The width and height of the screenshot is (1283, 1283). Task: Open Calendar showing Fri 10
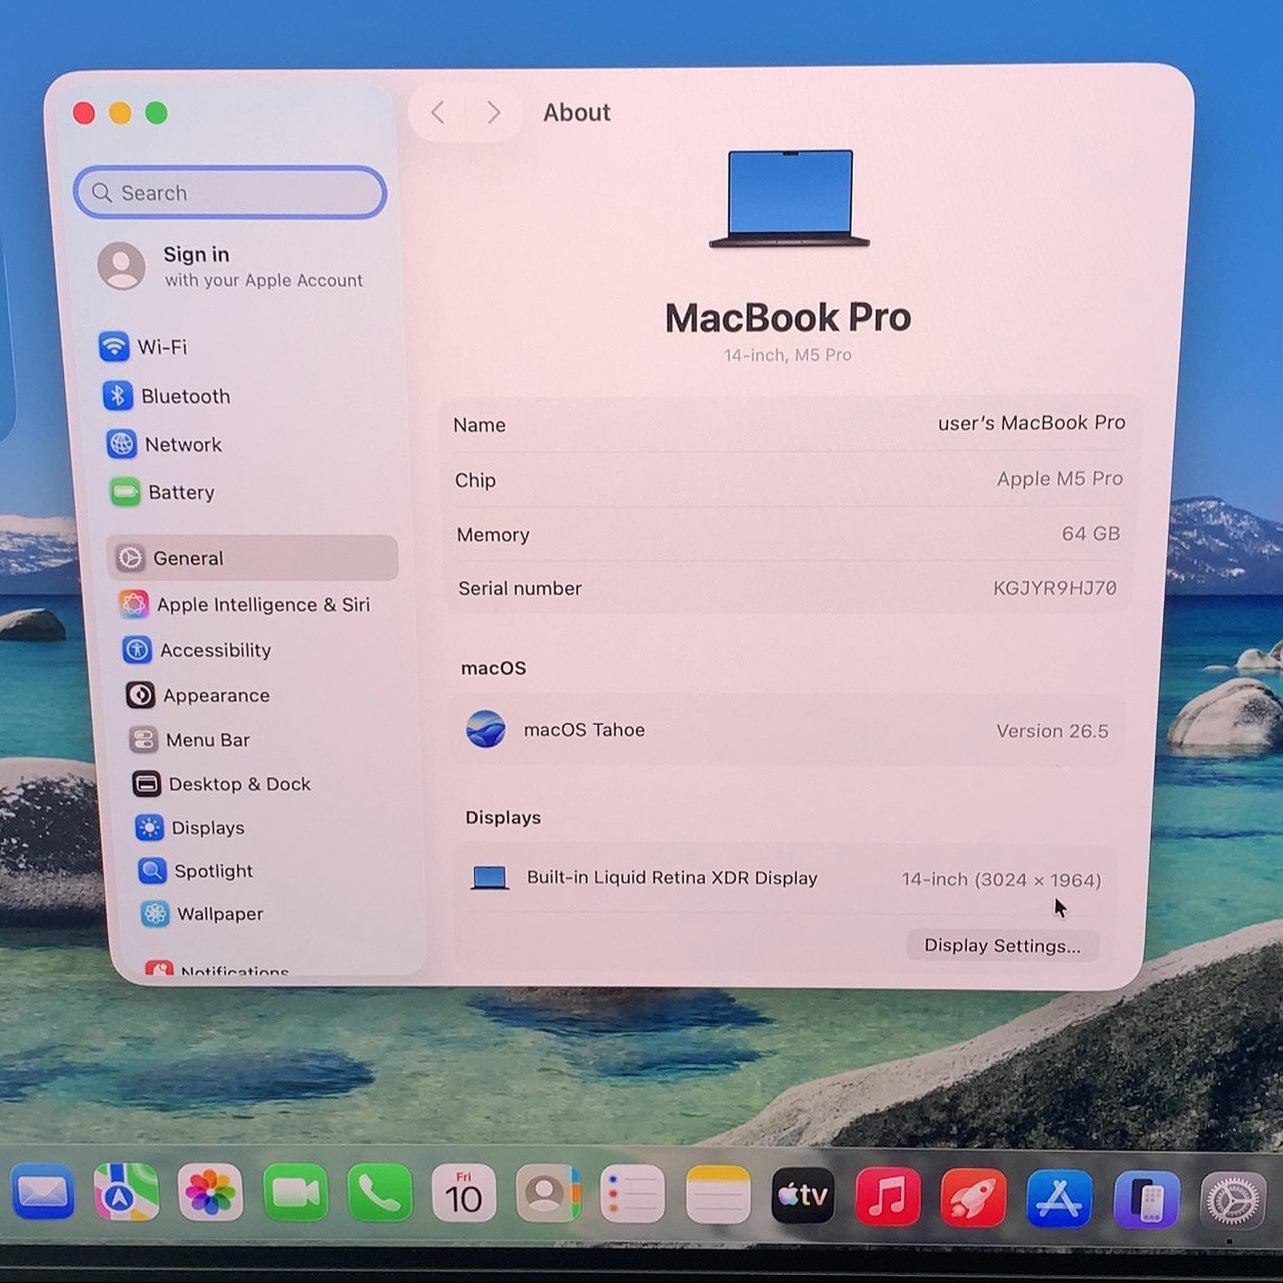pos(463,1192)
